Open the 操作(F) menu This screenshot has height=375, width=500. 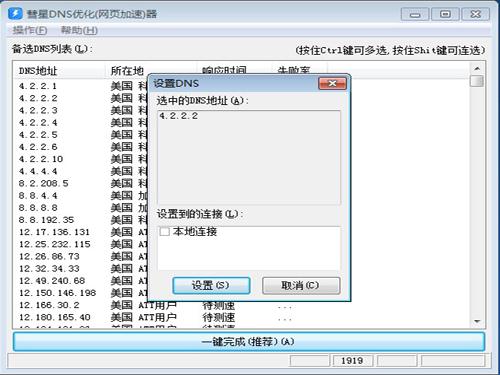click(30, 30)
